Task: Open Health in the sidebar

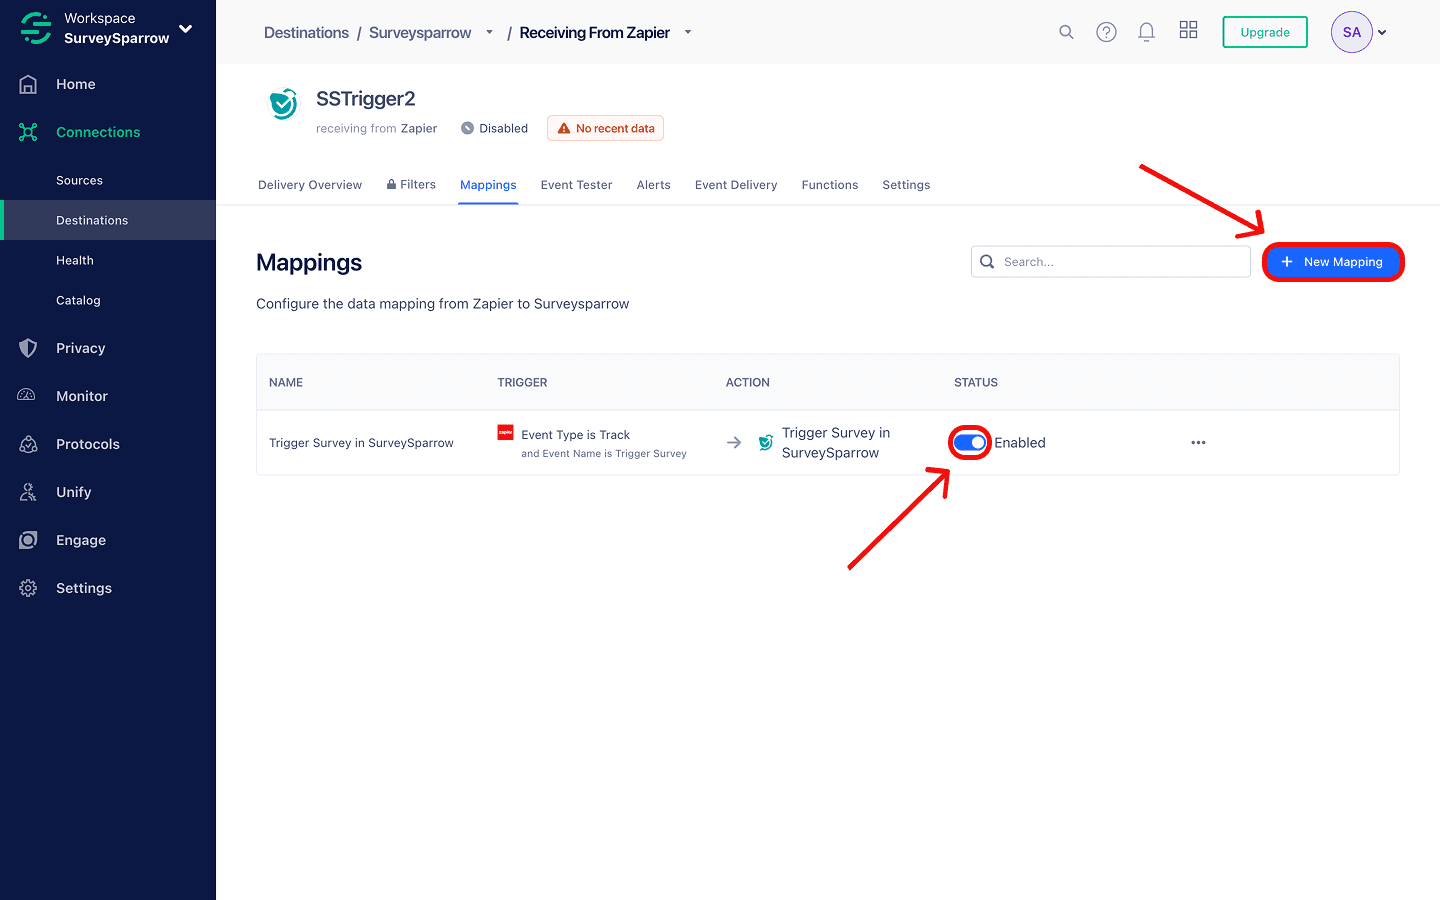Action: click(75, 260)
